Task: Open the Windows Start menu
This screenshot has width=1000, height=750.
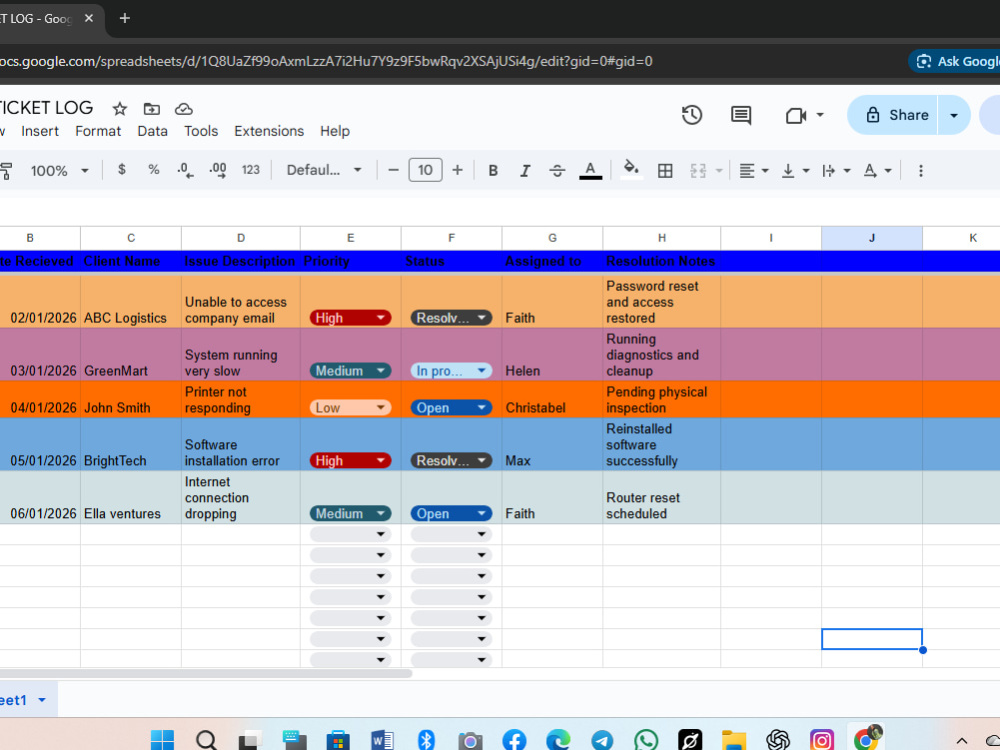Action: tap(162, 740)
